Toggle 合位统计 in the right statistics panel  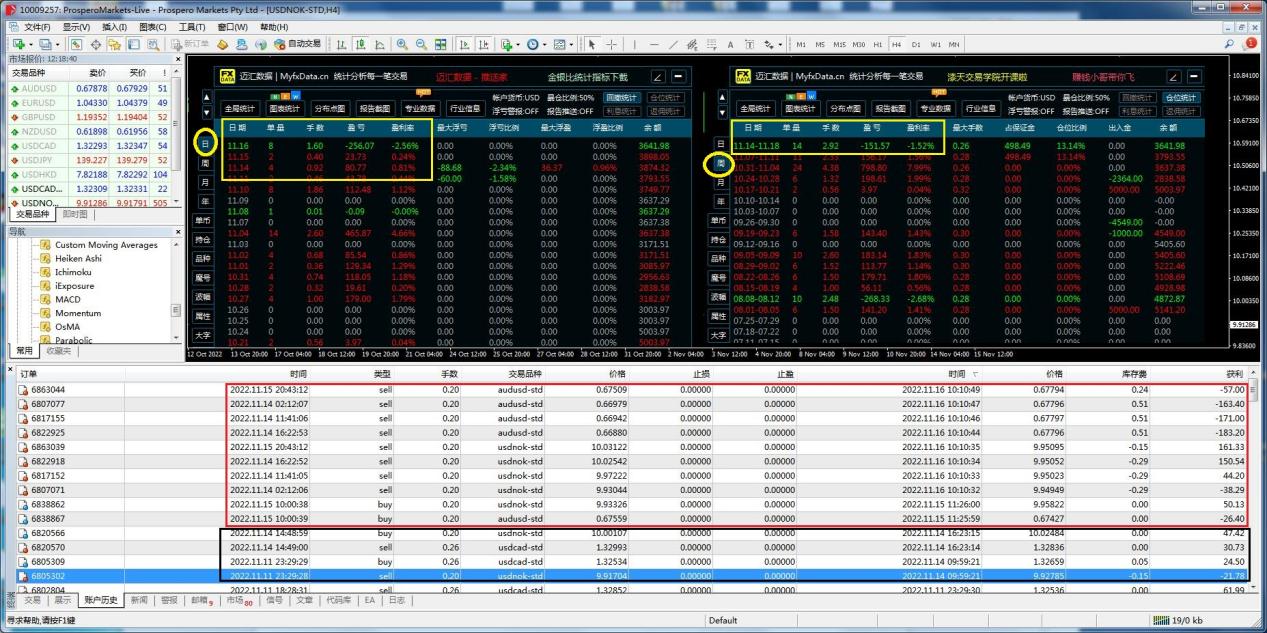coord(1180,97)
